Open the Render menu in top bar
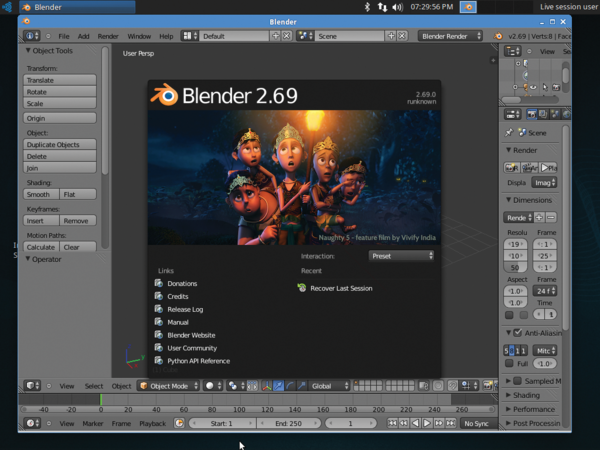 [x=108, y=36]
